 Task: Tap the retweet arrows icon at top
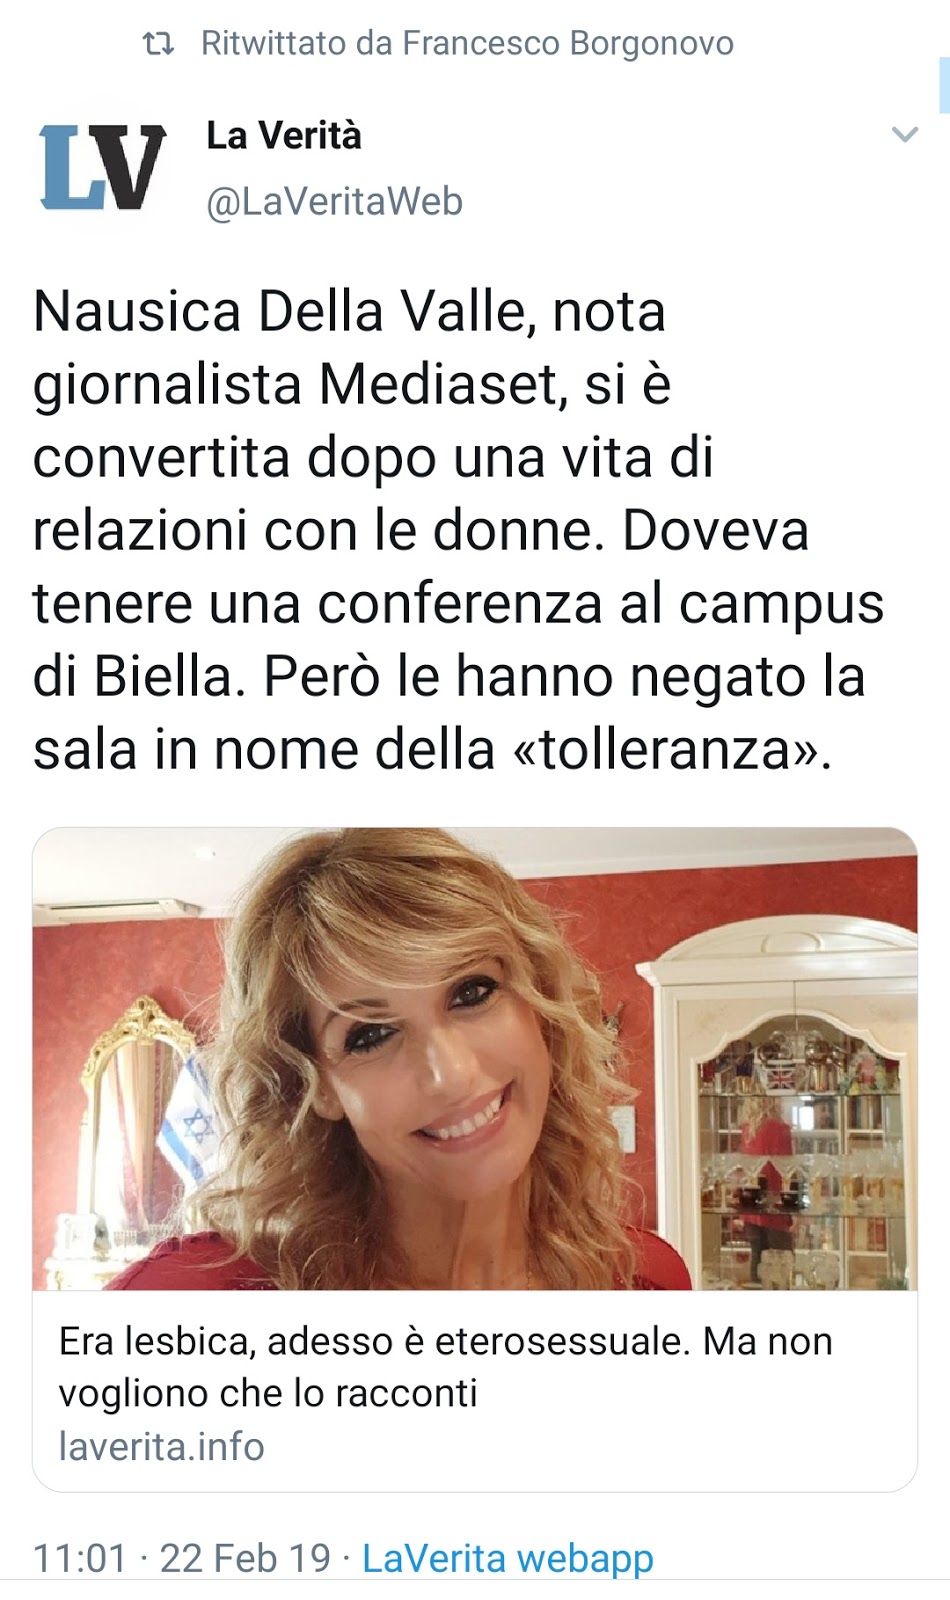[x=158, y=44]
